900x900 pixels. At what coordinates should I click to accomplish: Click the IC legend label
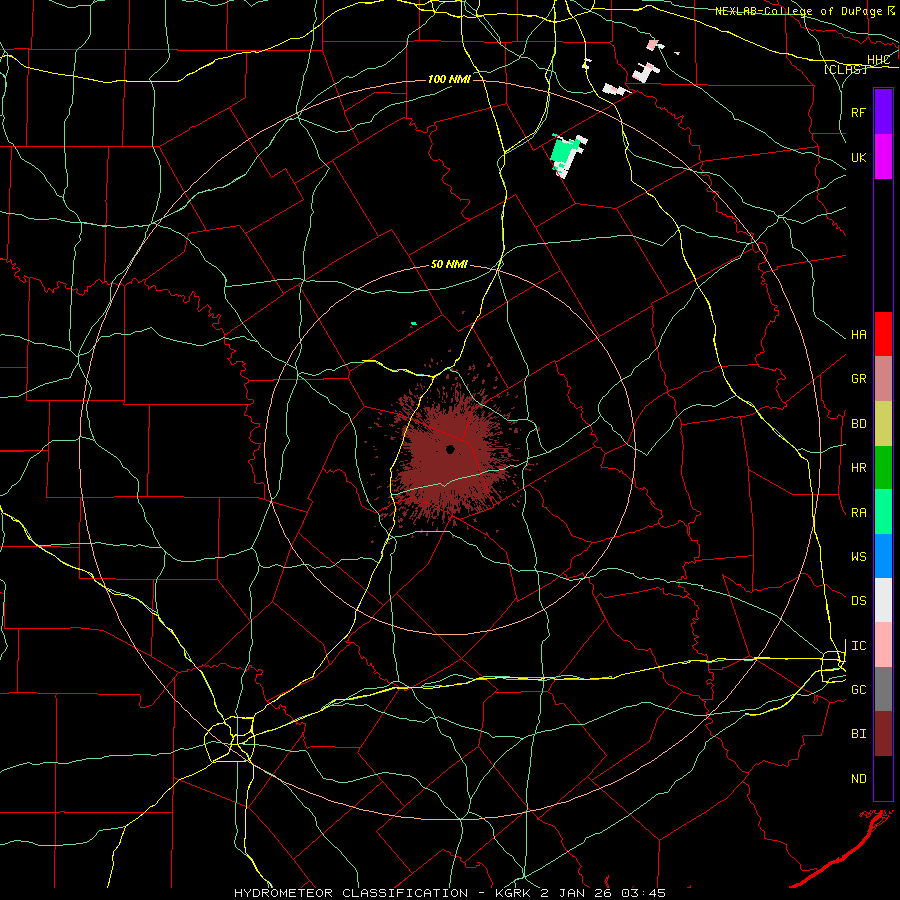click(x=858, y=646)
